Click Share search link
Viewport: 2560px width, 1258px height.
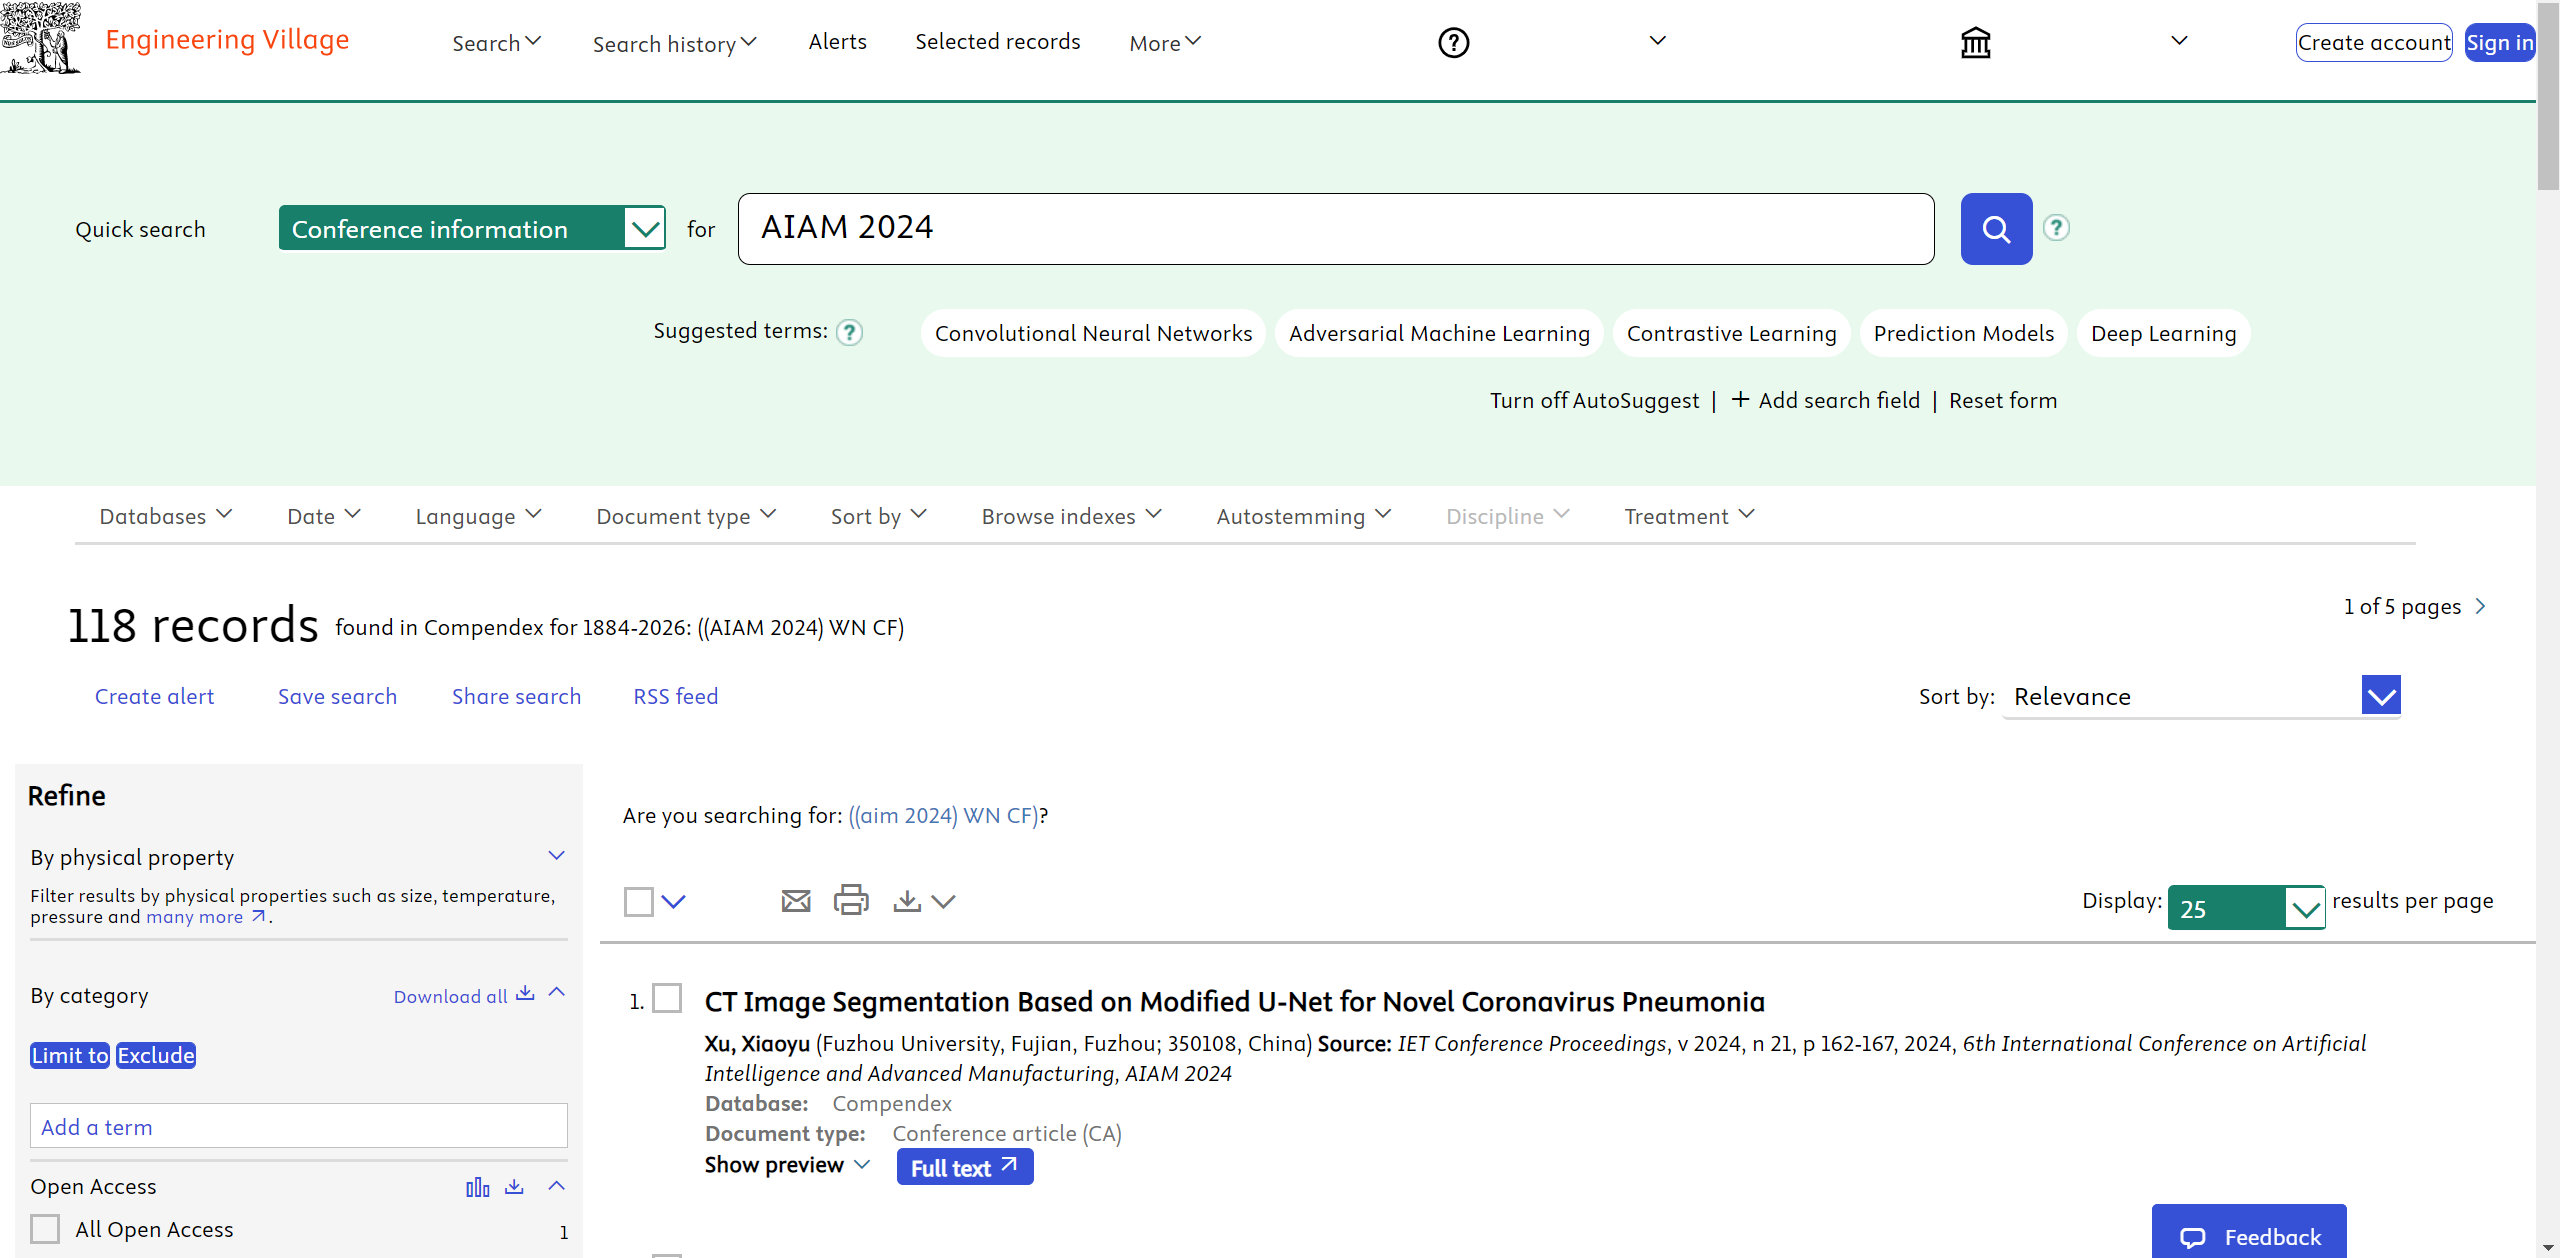pos(516,696)
